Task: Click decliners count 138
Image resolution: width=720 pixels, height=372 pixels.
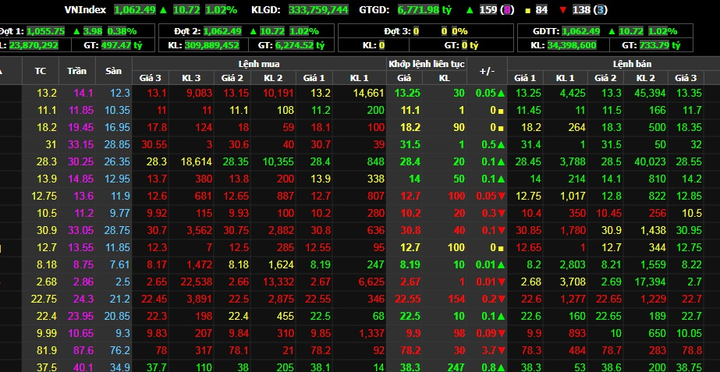Action: [x=581, y=10]
